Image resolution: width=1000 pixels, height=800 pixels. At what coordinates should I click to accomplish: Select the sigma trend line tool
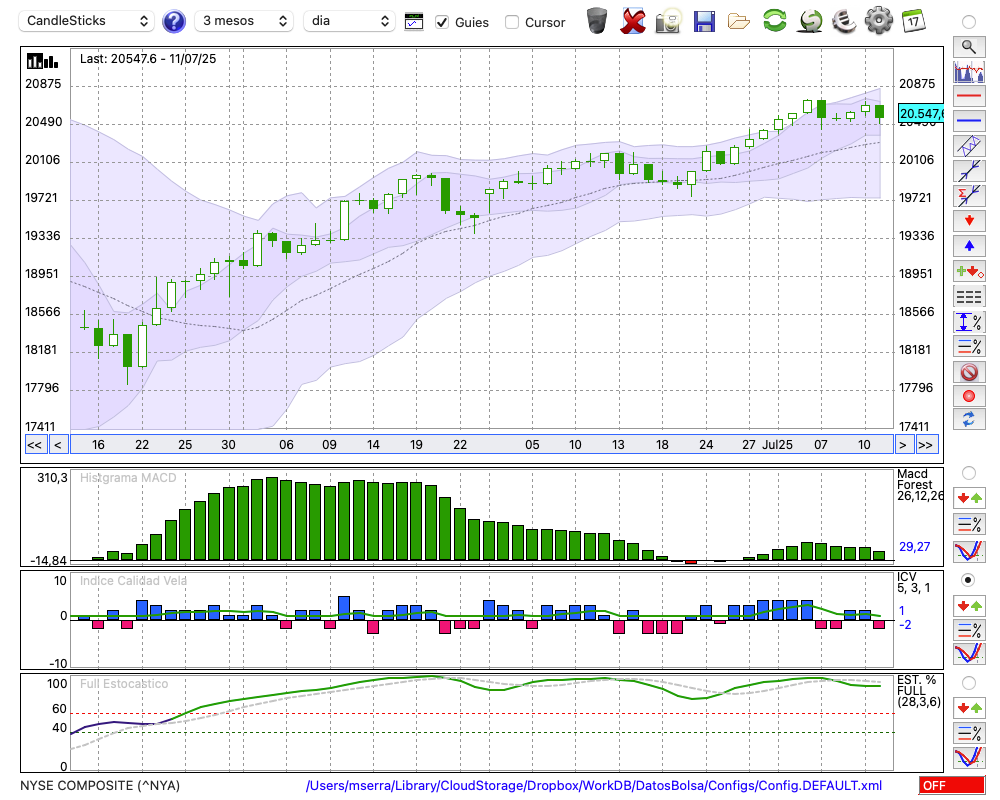click(x=969, y=196)
